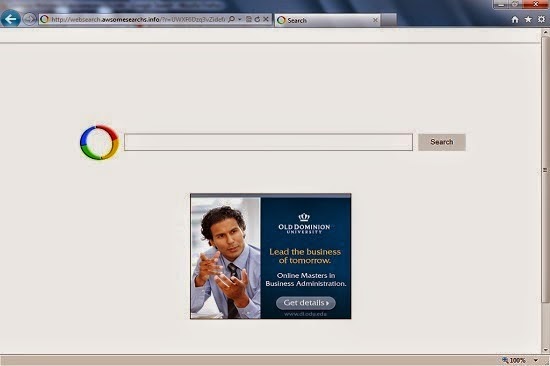The height and width of the screenshot is (366, 550).
Task: Focus the web search text box
Action: (268, 142)
